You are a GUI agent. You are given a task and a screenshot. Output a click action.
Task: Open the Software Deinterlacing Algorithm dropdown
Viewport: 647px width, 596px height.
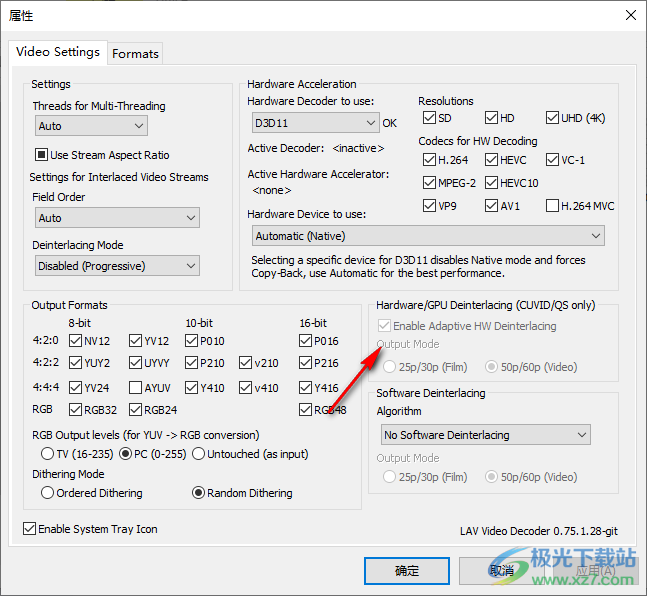point(486,435)
